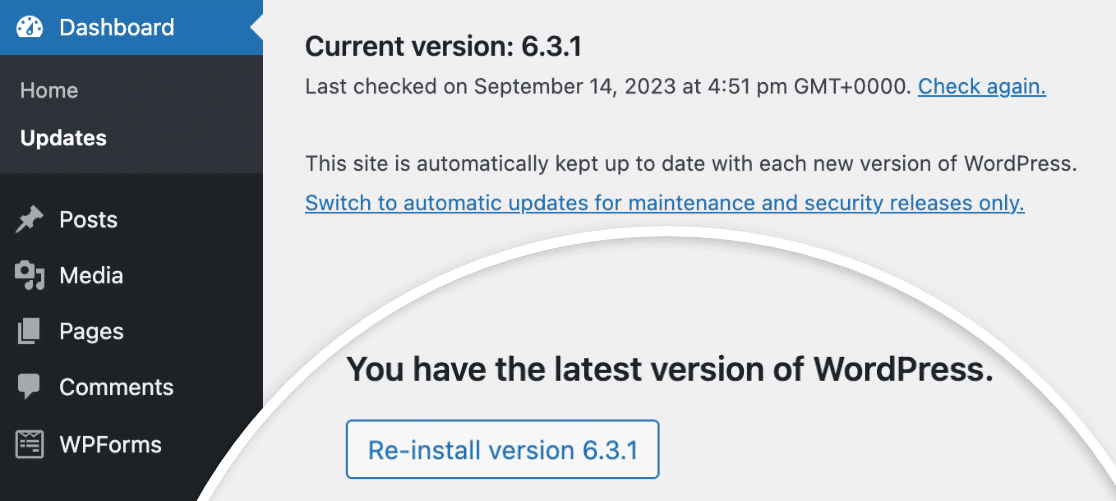Open the WPForms menu label
The image size is (1116, 501).
tap(110, 443)
